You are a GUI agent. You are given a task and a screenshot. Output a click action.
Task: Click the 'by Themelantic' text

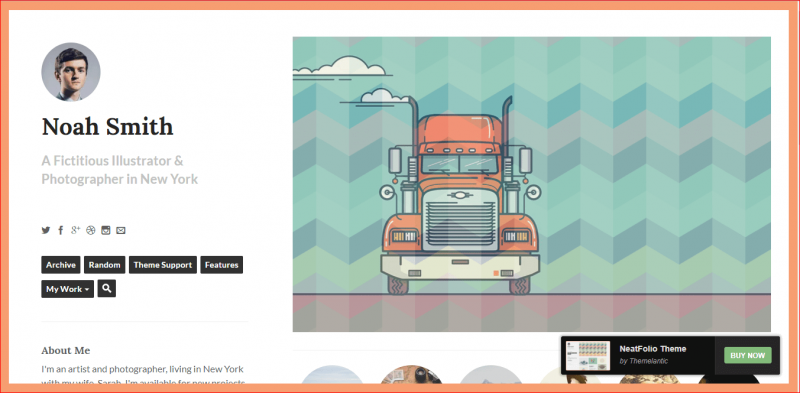coord(643,361)
